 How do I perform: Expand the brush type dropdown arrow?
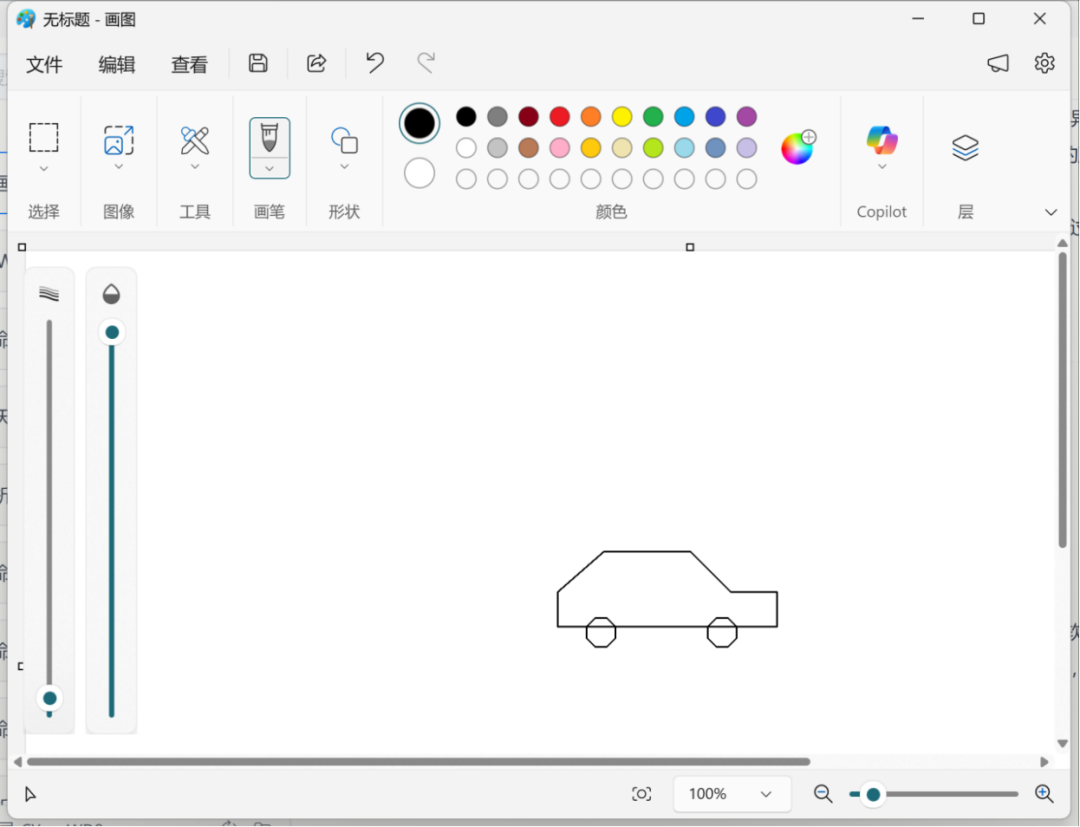coord(269,169)
